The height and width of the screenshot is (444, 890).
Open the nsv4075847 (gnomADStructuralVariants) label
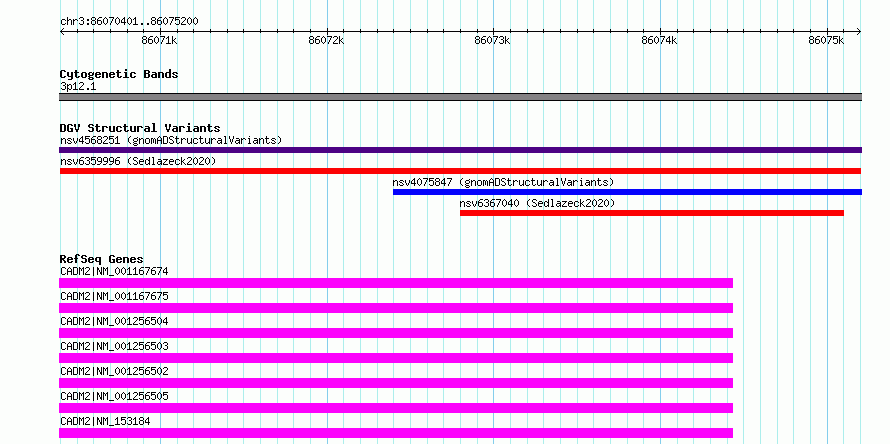click(x=503, y=182)
